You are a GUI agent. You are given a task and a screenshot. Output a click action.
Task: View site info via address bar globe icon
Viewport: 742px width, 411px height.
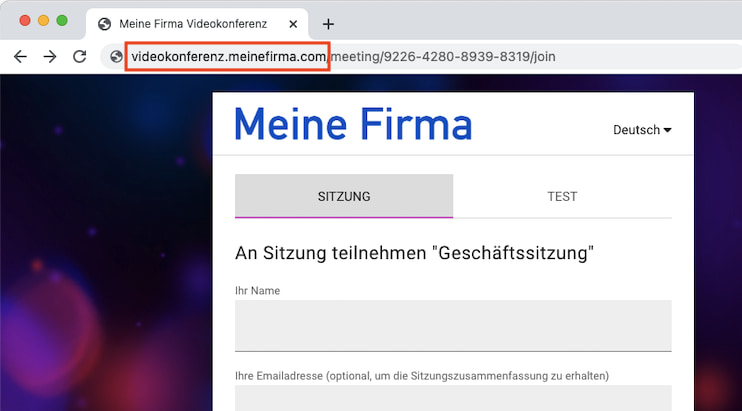(116, 57)
